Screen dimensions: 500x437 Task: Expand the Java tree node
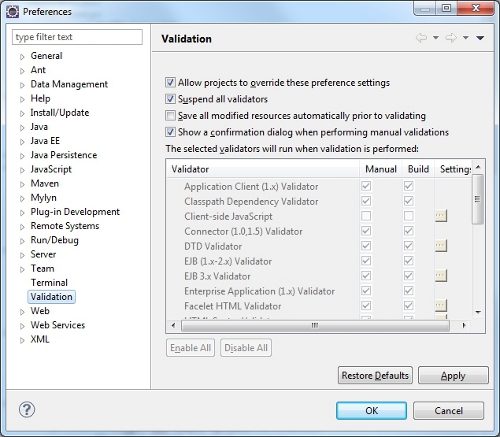[22, 128]
